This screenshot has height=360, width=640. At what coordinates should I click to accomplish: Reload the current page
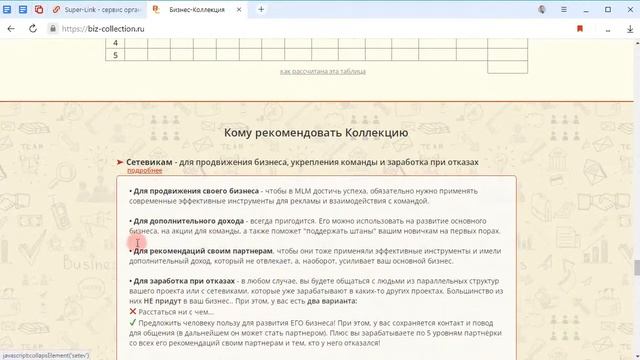click(33, 29)
